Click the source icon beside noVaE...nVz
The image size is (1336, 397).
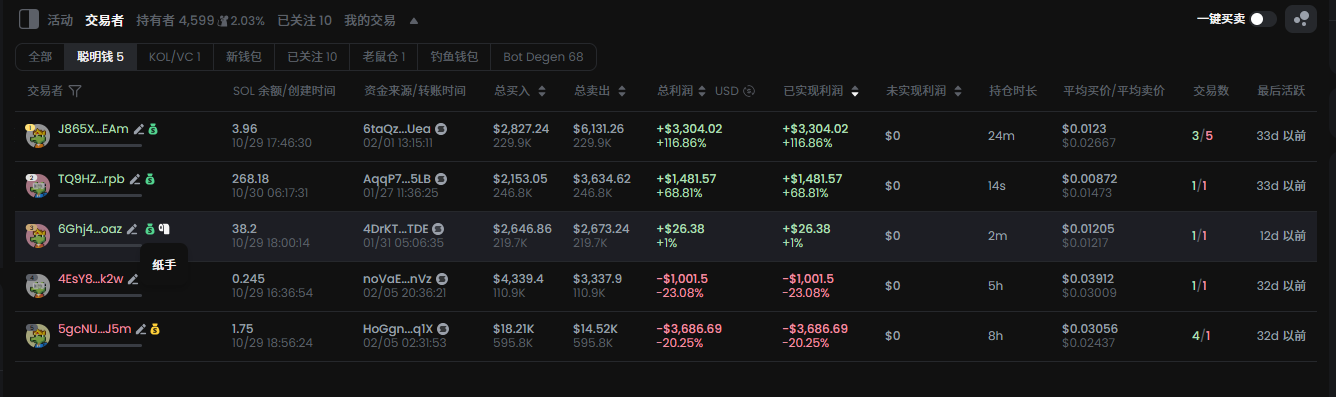(442, 279)
